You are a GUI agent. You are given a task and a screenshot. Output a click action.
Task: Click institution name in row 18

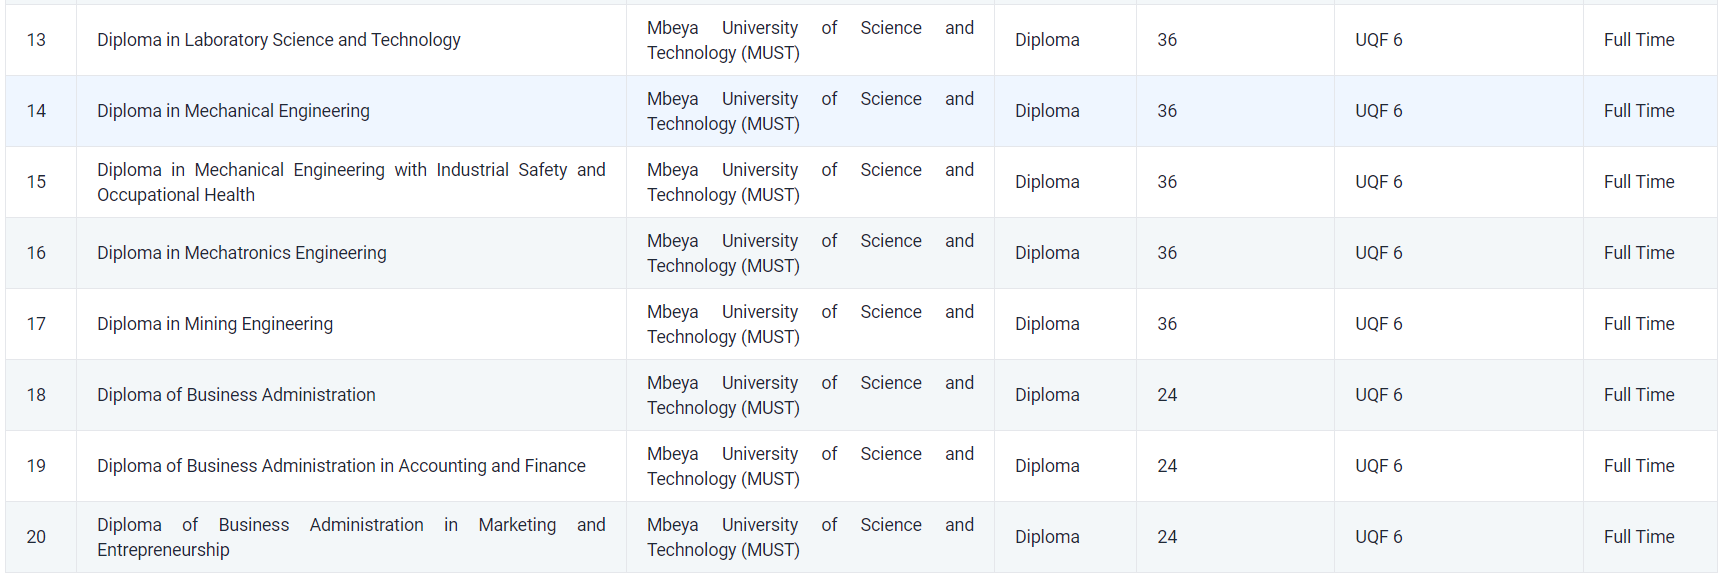tap(809, 395)
